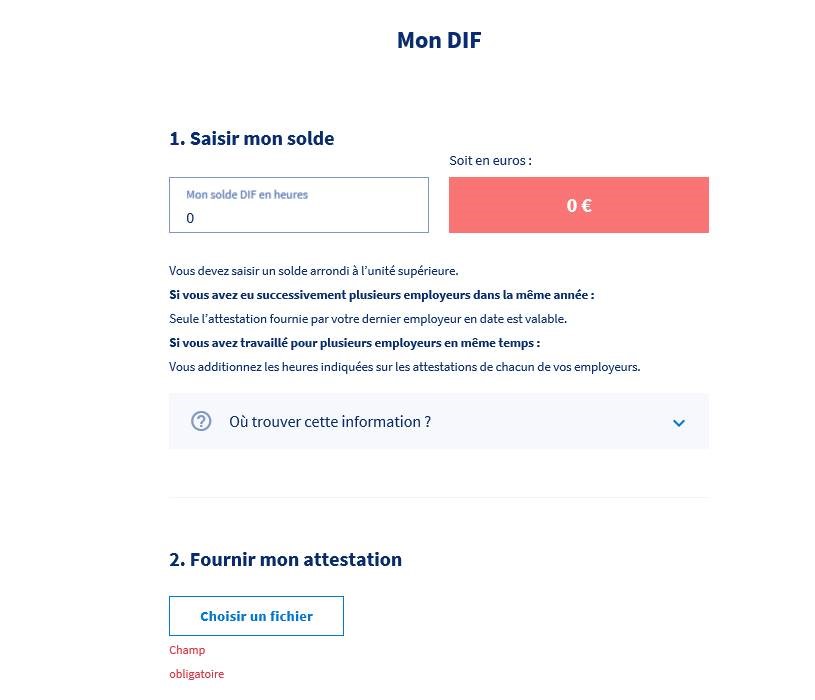Viewport: 815px width, 700px height.
Task: Click the "Vous additionnez les heures indiquées" sentence
Action: [x=404, y=367]
